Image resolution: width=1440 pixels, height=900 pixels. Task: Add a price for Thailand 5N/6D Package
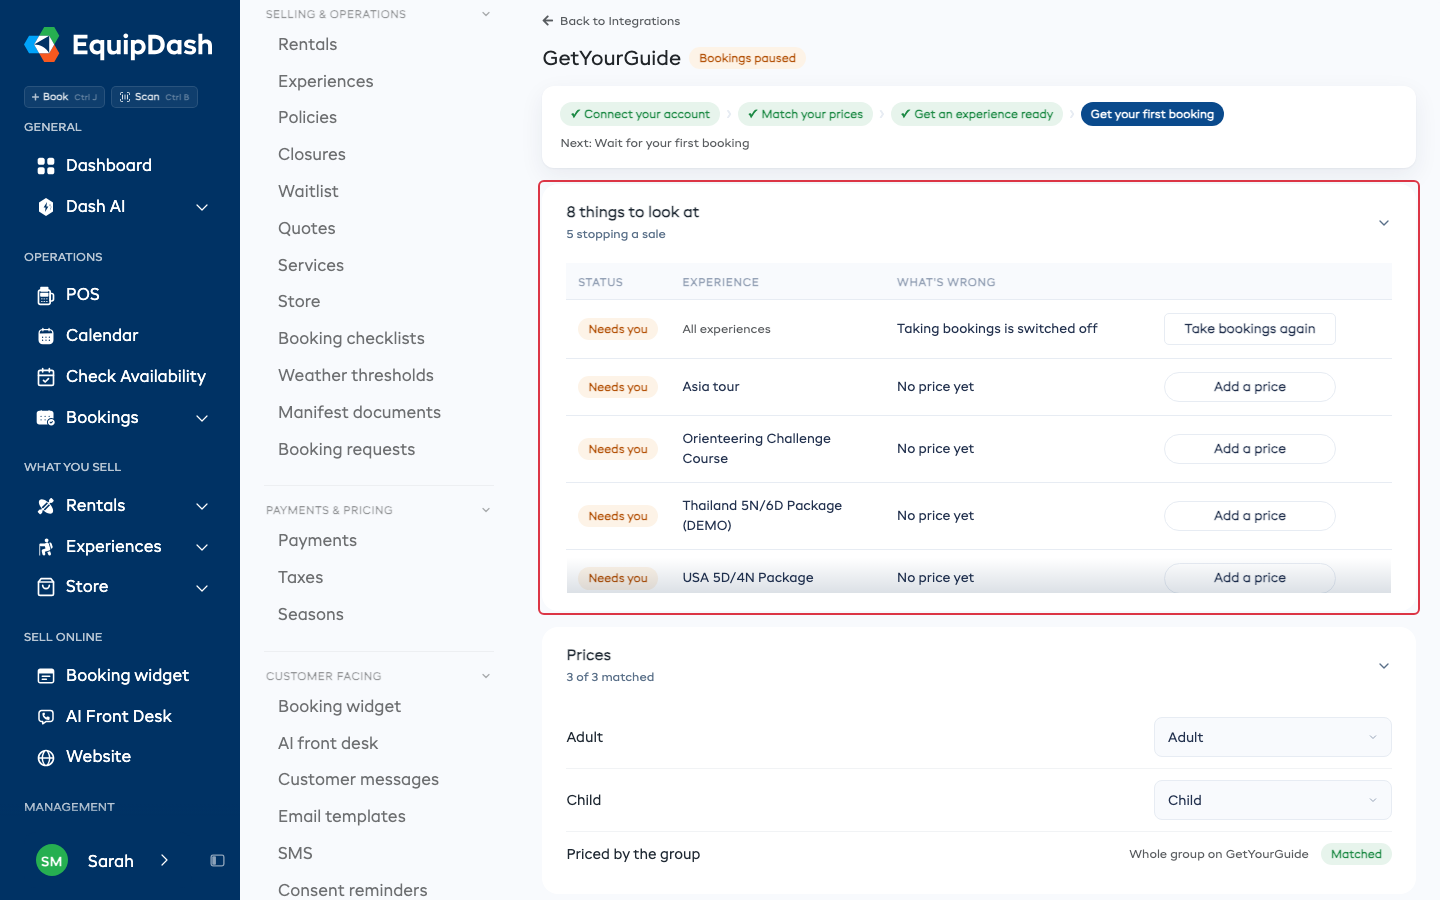1250,516
